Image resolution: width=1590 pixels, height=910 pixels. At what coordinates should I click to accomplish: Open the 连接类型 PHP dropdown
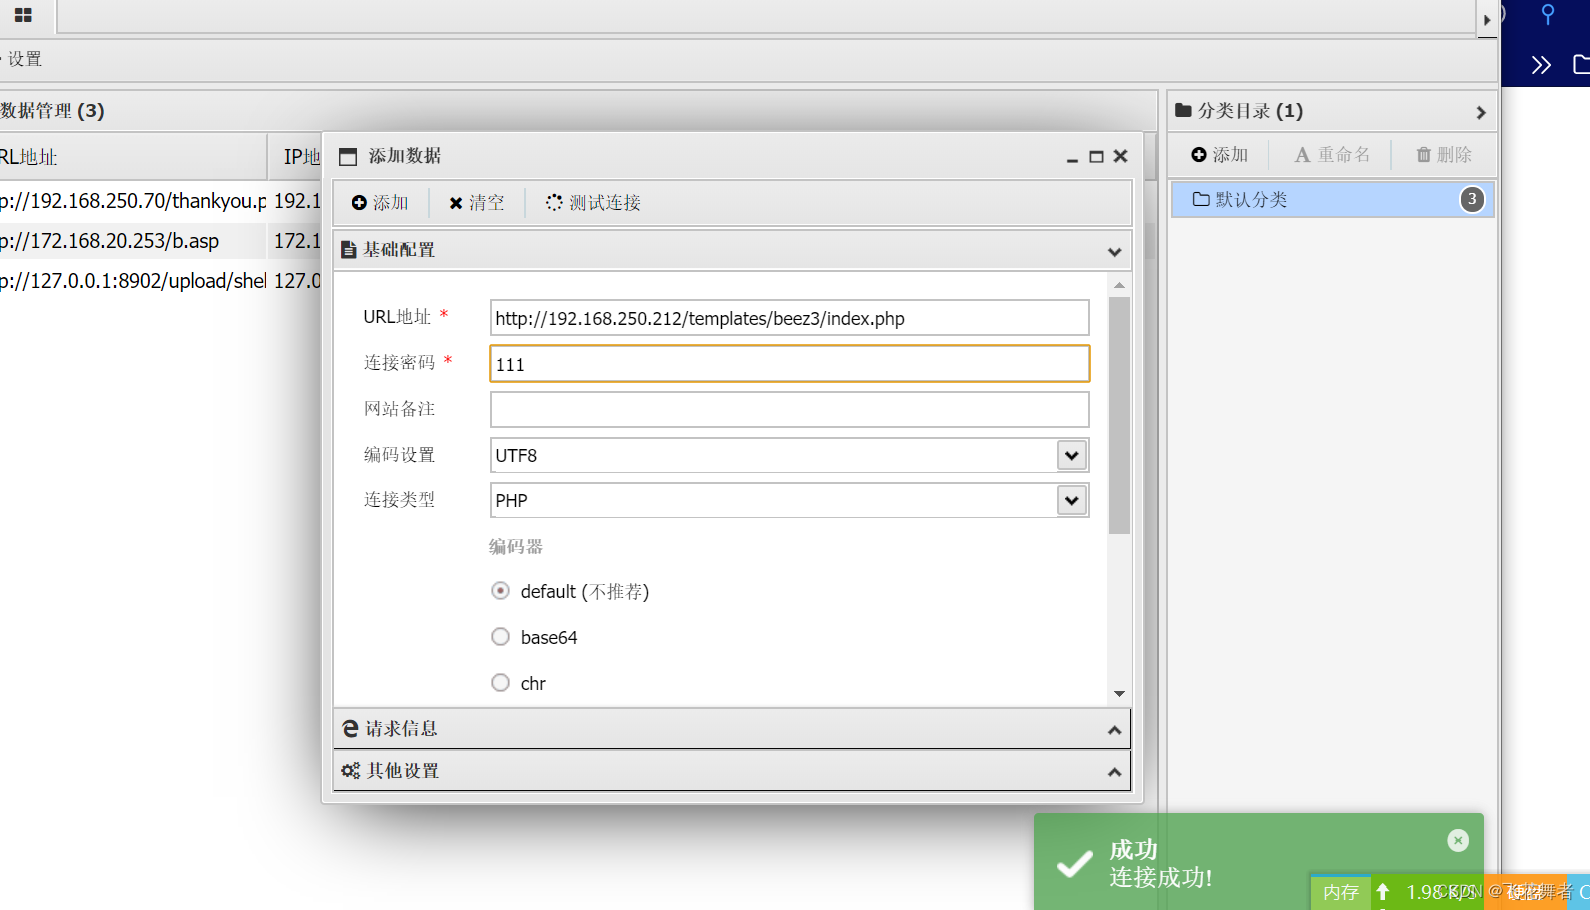point(1071,500)
